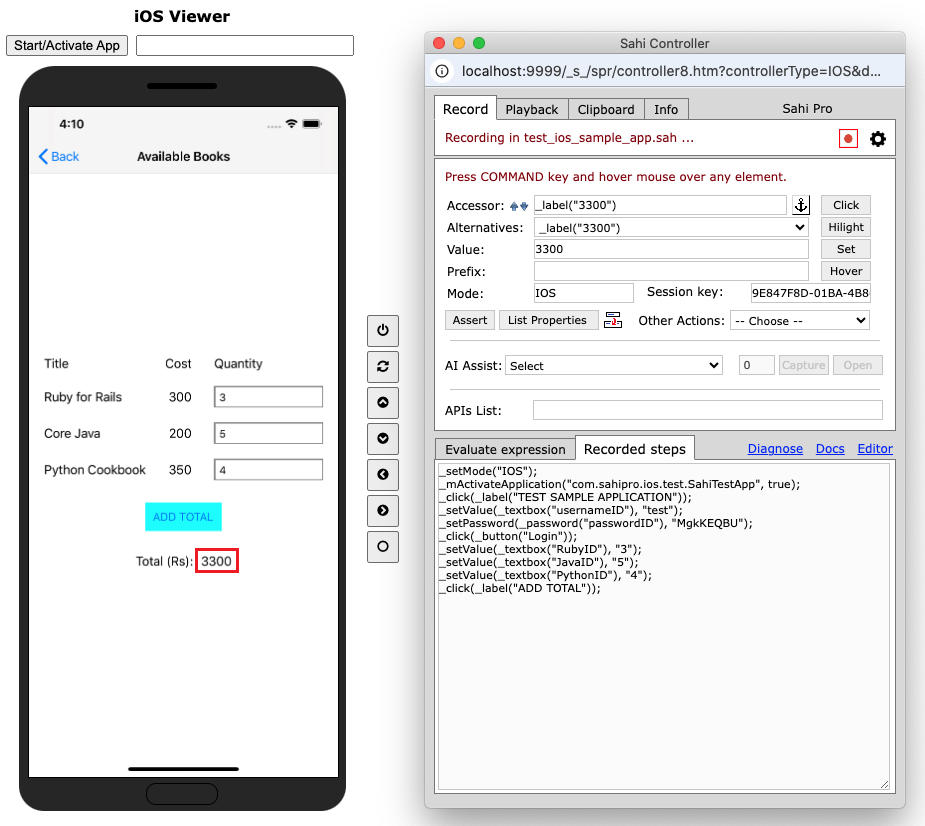Click the Ruby for Rails quantity field
Screen dimensions: 925x826
coord(268,397)
